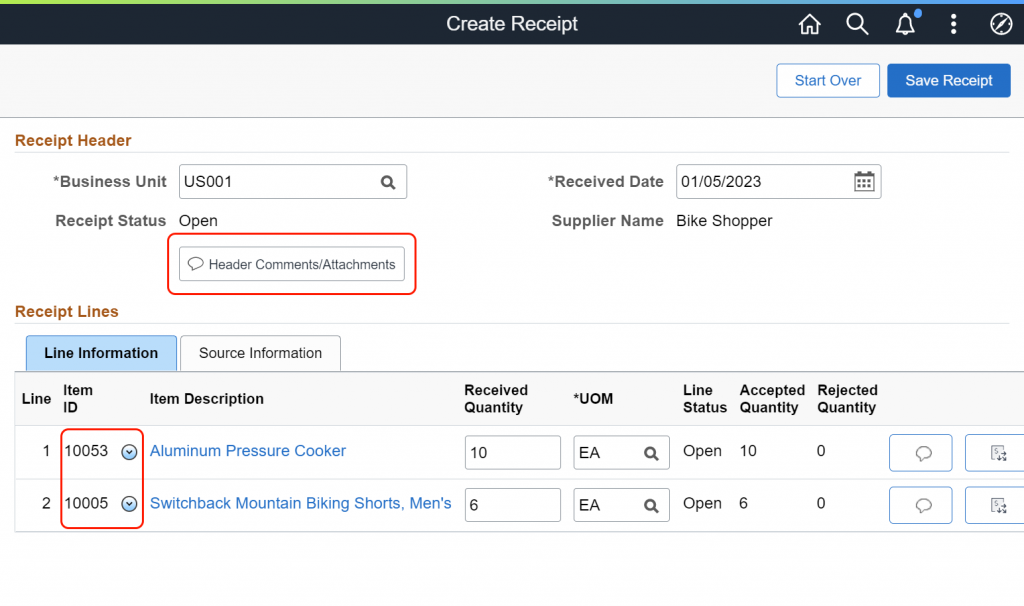Click the Start Over button
Screen dimensions: 1024x606
[x=827, y=80]
